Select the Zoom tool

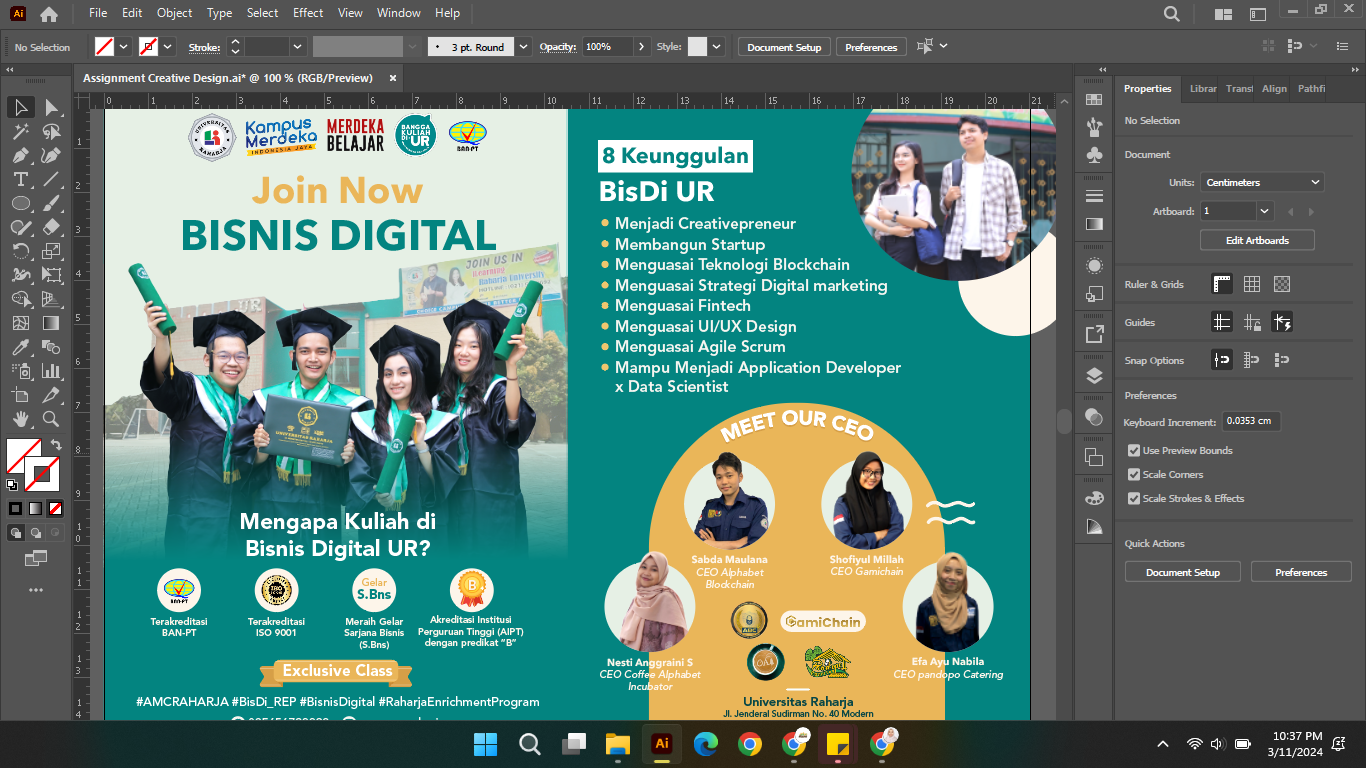point(51,419)
